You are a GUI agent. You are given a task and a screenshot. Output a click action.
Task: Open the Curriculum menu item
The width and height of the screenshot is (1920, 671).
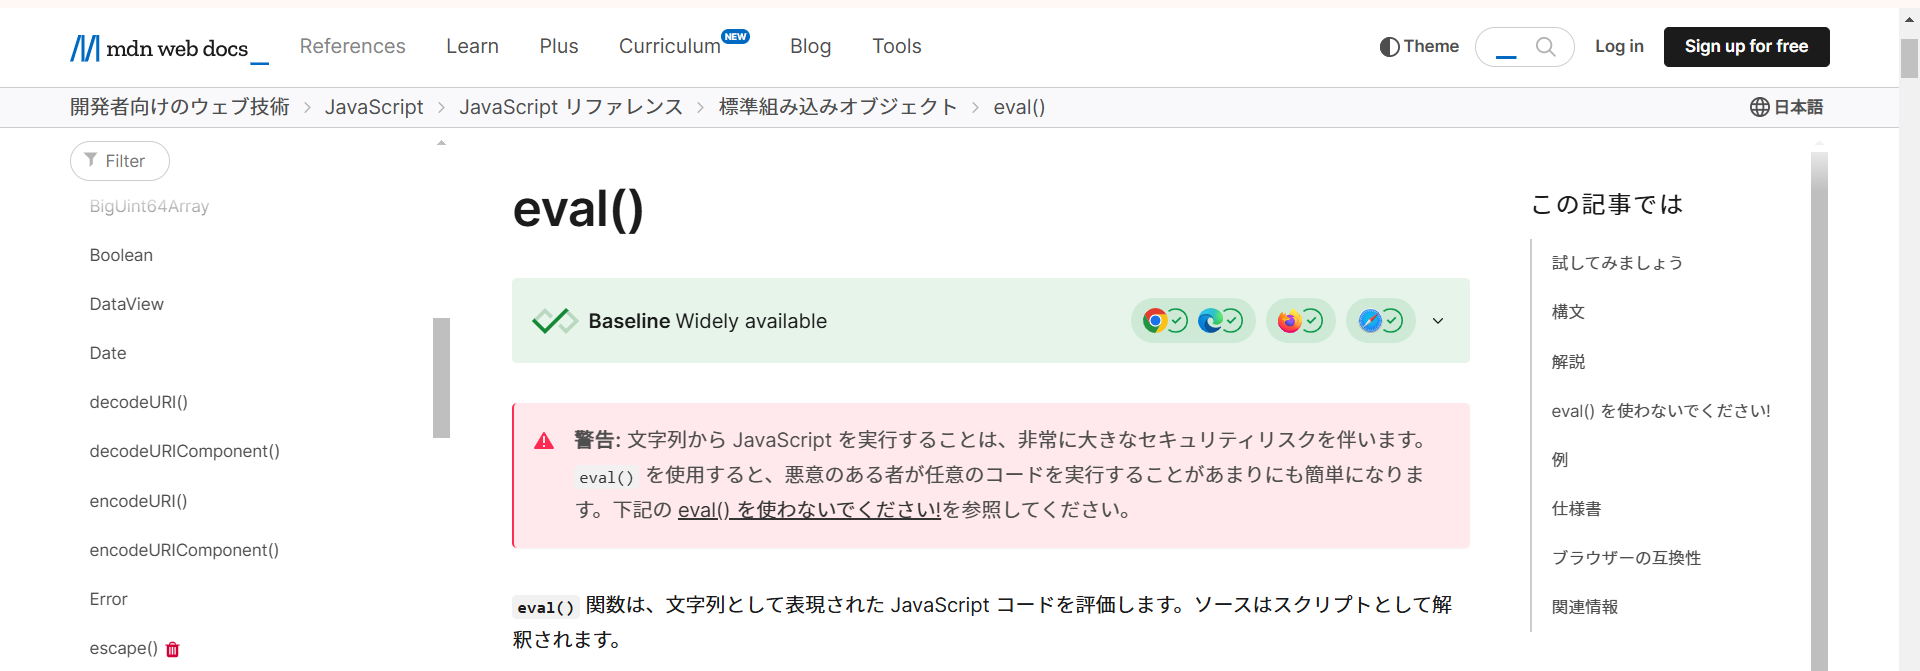669,47
